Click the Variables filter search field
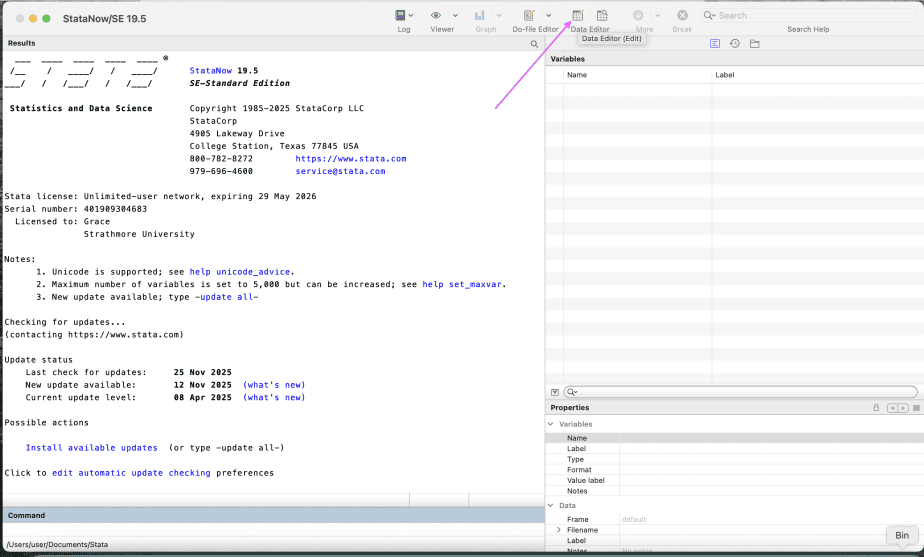The width and height of the screenshot is (924, 557). pos(740,392)
